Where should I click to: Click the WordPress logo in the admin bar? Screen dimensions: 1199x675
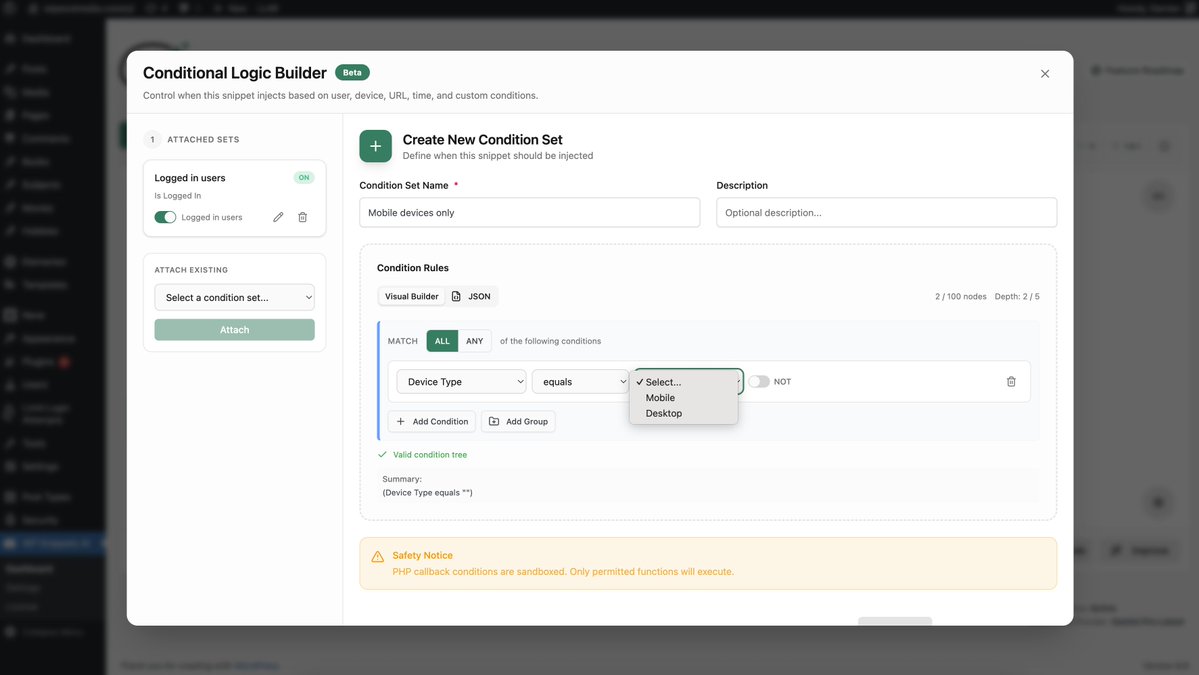[8, 6]
